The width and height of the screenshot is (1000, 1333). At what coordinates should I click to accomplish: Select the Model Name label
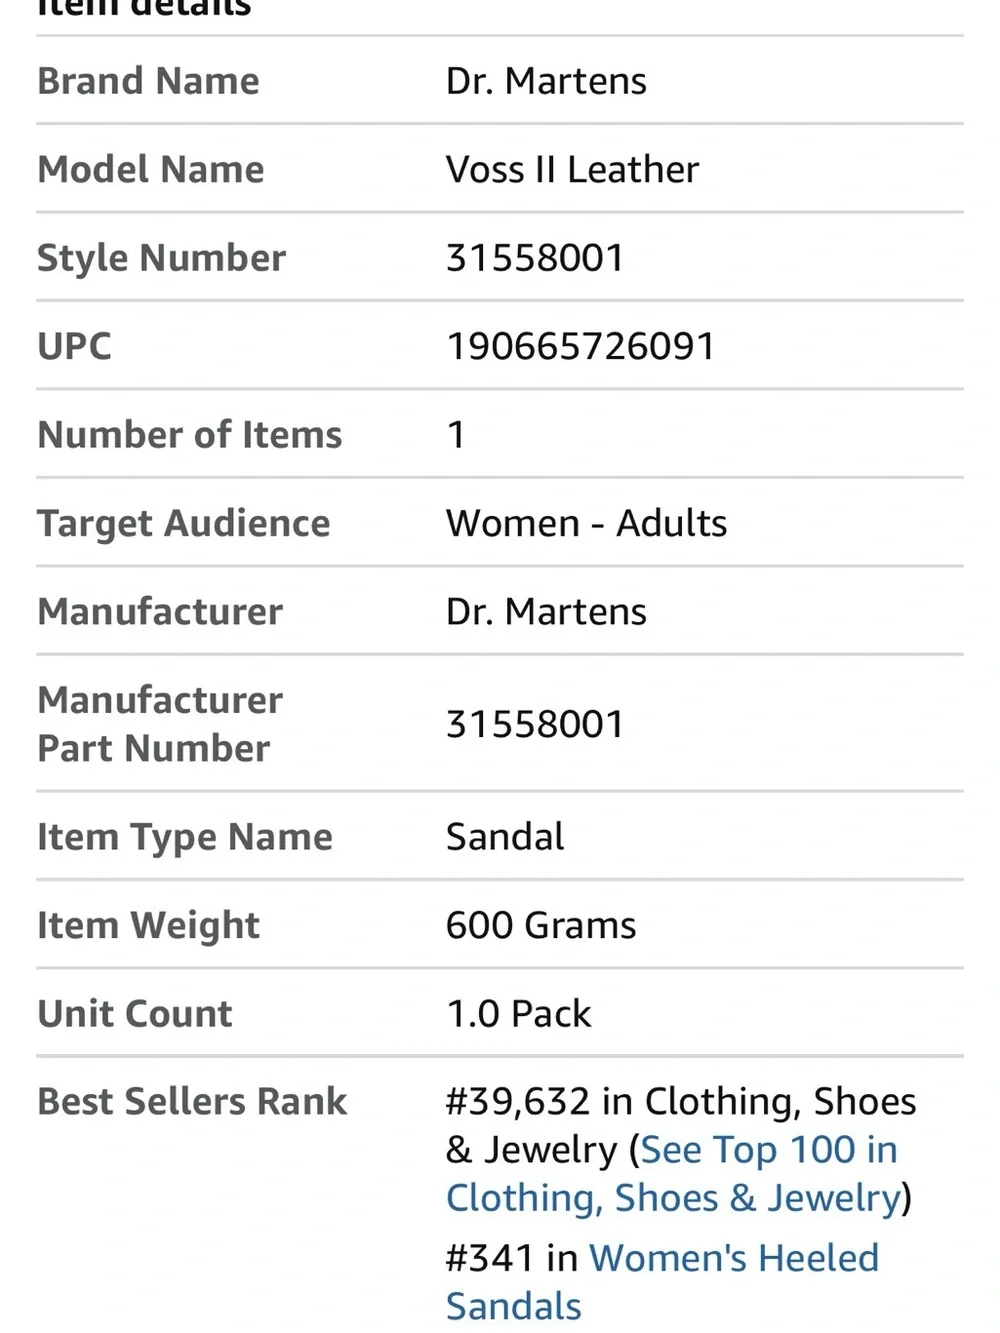click(x=151, y=169)
